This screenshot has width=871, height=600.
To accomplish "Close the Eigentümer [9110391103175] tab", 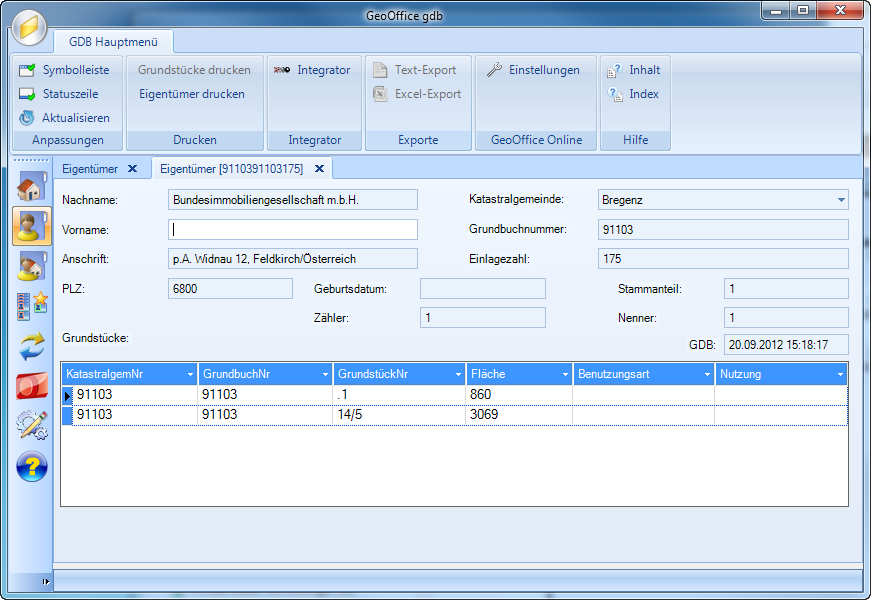I will [319, 169].
